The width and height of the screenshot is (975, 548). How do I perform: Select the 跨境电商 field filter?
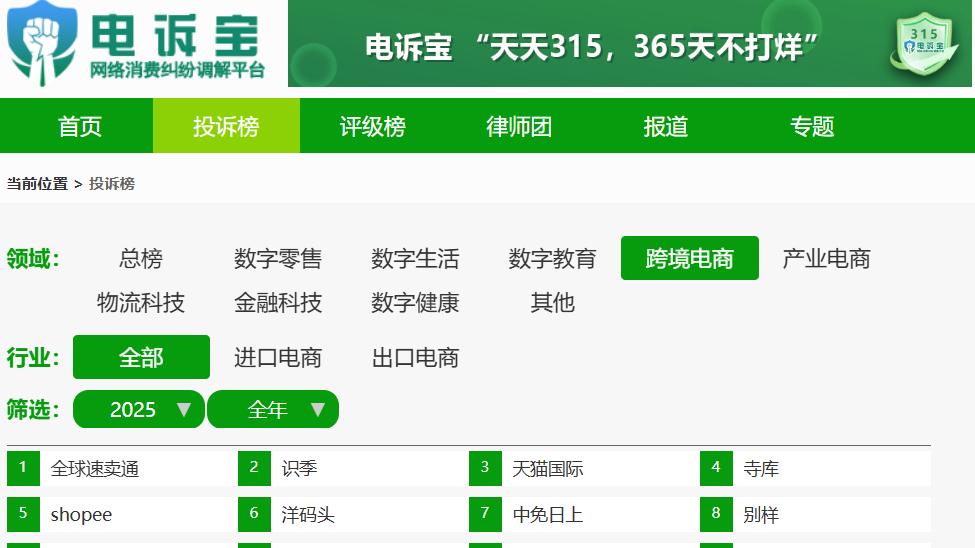coord(690,258)
